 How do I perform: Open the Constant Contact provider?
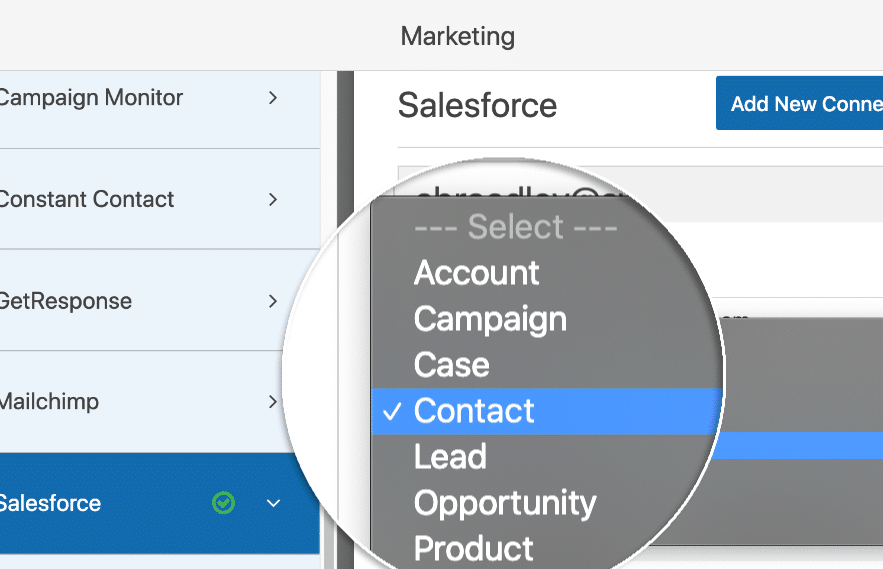point(87,200)
